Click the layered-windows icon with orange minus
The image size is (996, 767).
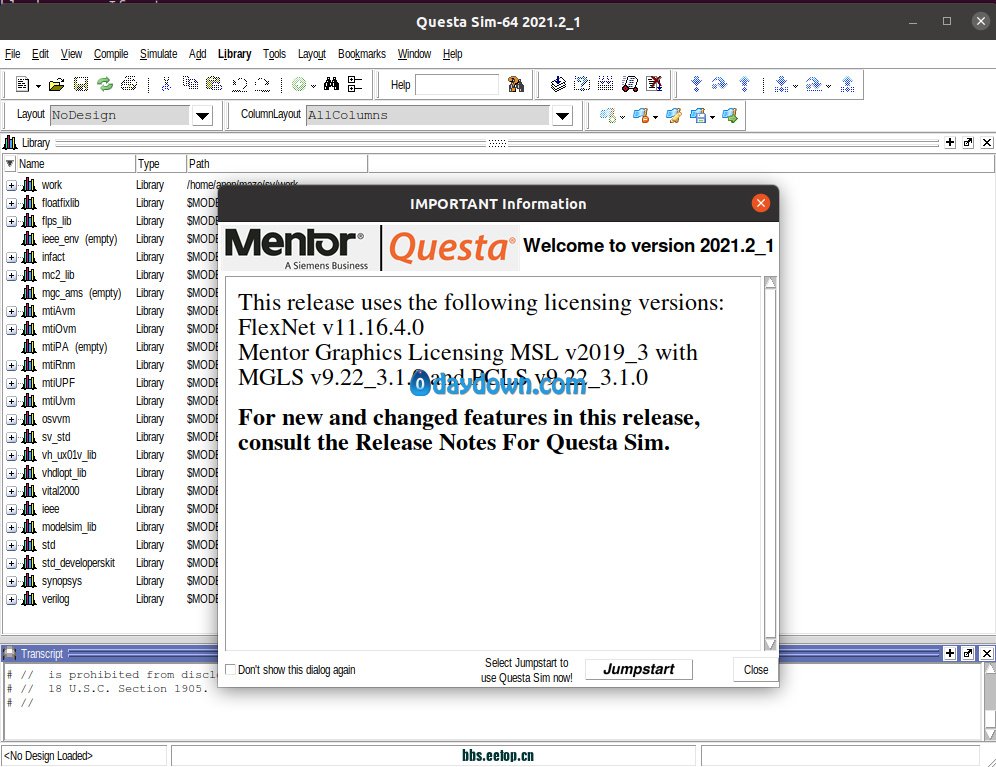641,116
